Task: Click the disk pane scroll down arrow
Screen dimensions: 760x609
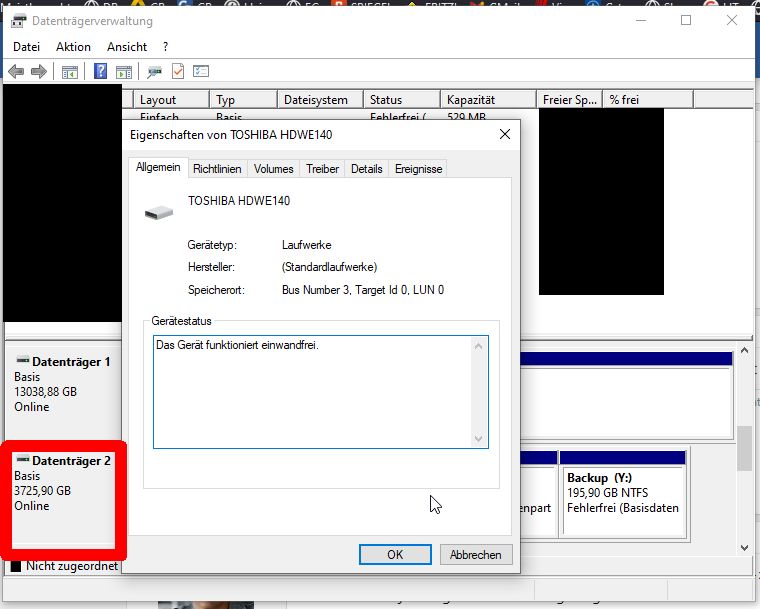Action: point(744,548)
